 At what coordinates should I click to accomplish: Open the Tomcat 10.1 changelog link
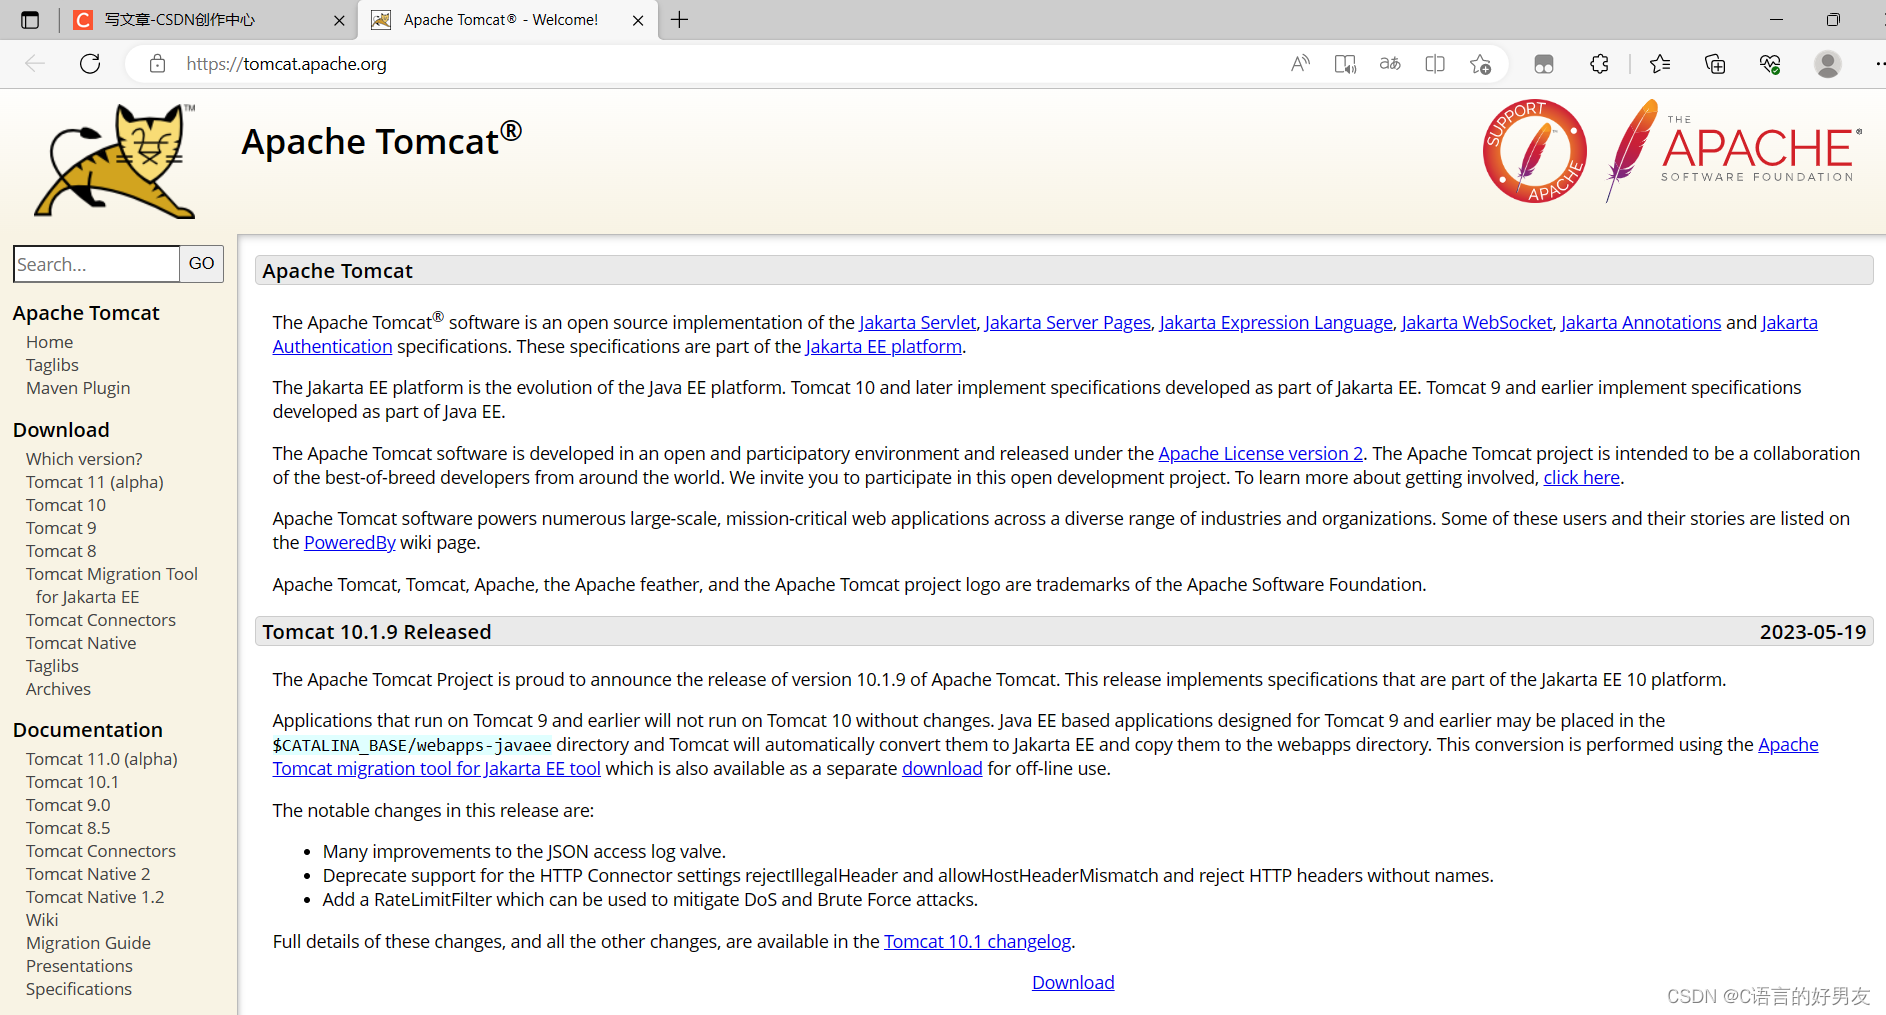(x=977, y=941)
